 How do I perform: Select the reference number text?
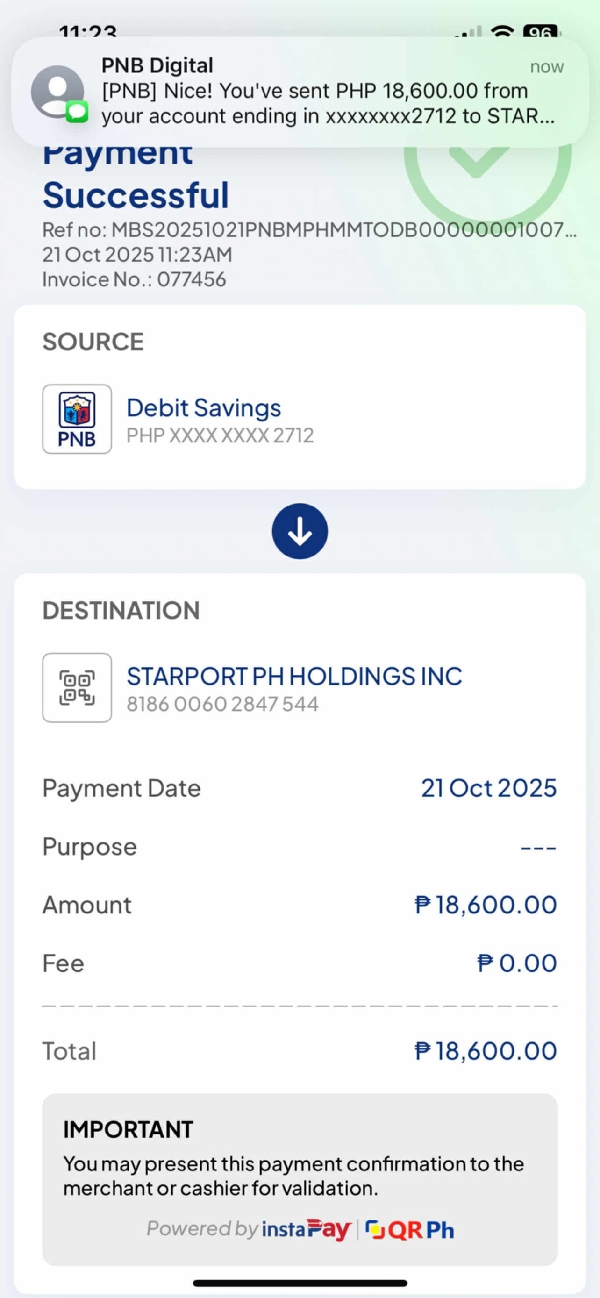[x=309, y=230]
